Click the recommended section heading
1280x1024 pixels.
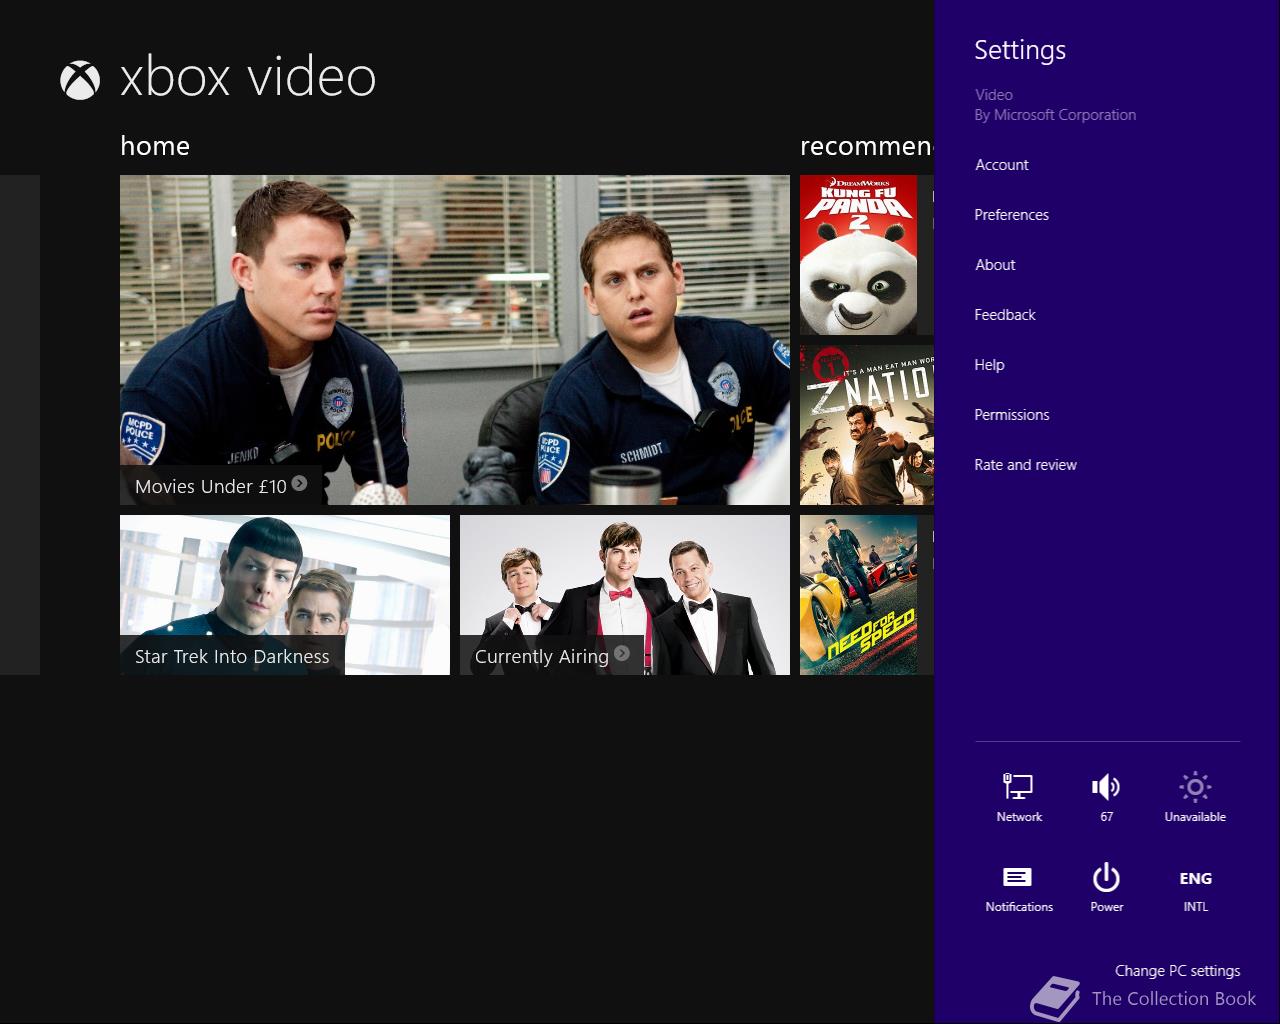coord(867,146)
